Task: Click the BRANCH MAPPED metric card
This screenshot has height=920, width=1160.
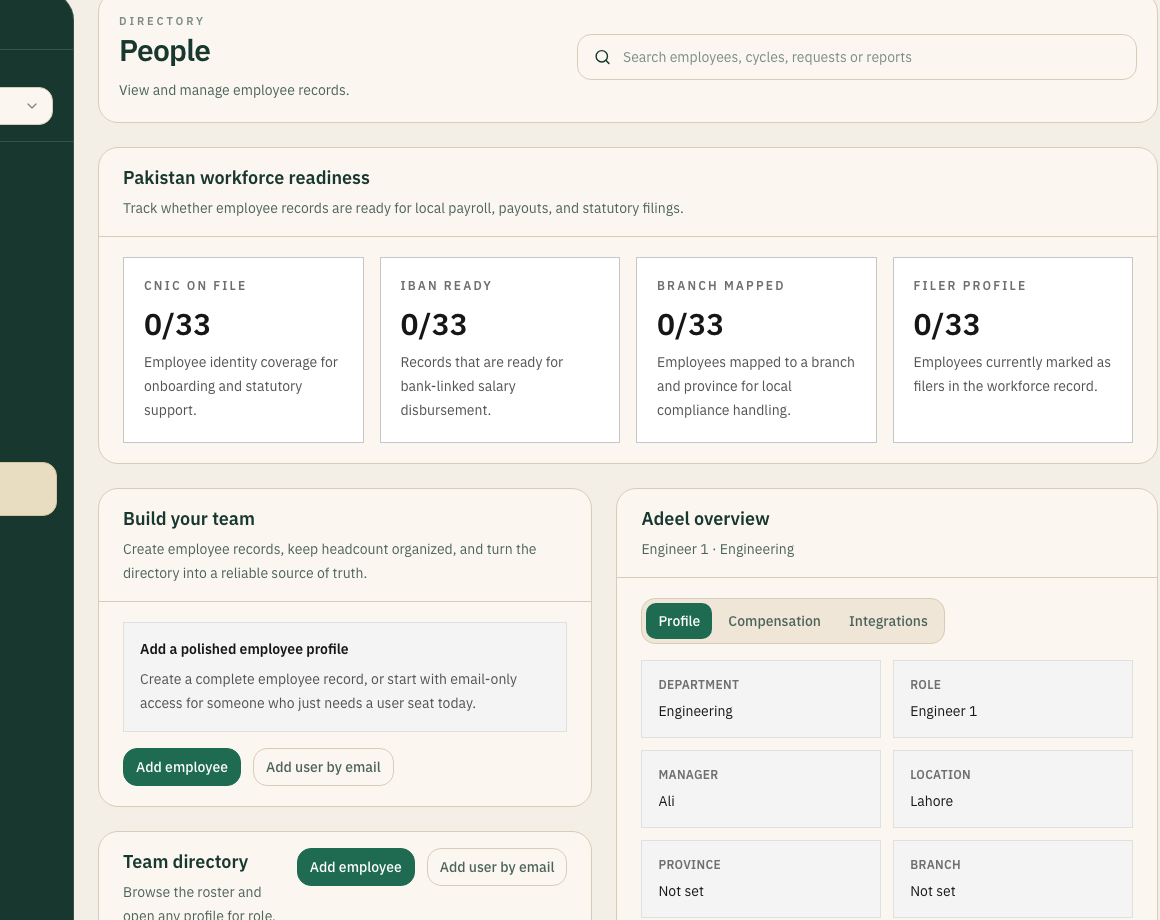Action: click(x=756, y=349)
